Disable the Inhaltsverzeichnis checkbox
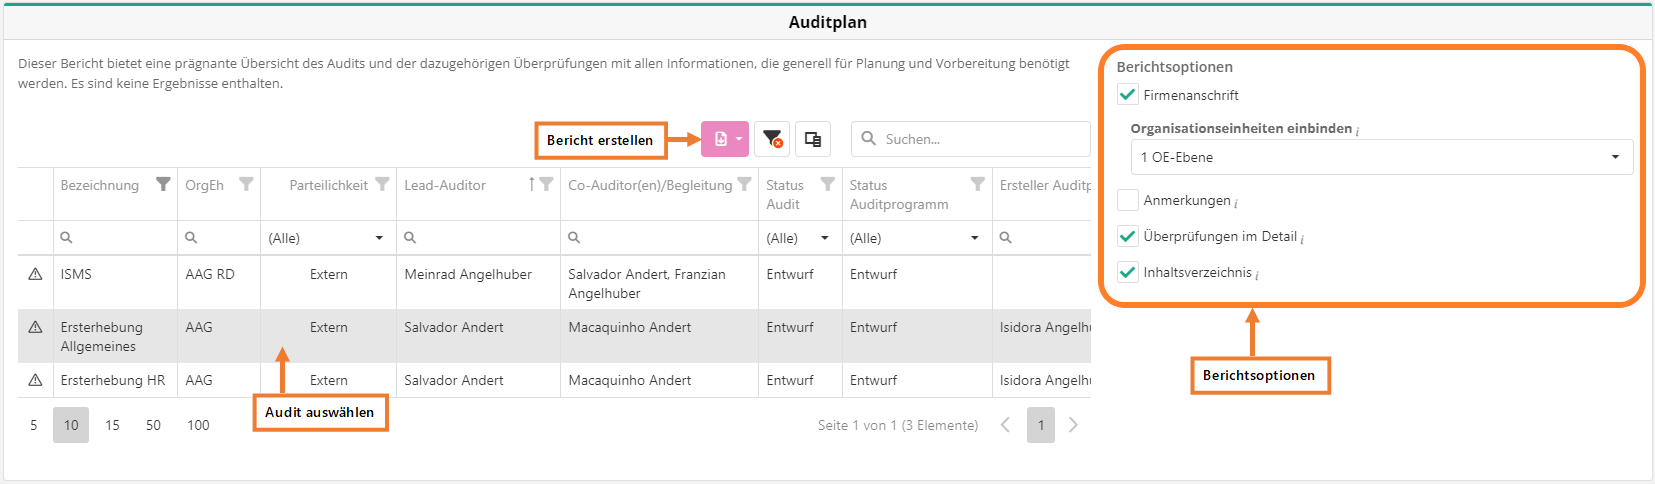Image resolution: width=1655 pixels, height=484 pixels. pos(1128,272)
